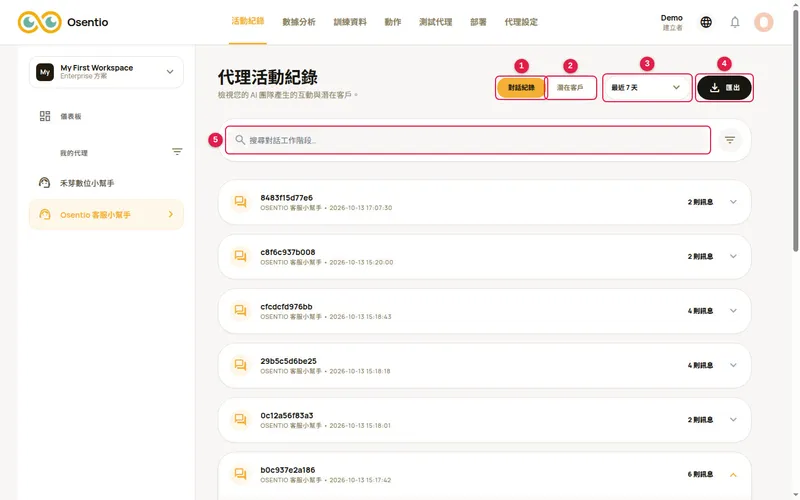The image size is (800, 500).
Task: Click session ID 8483f15d77e6
Action: pos(286,197)
